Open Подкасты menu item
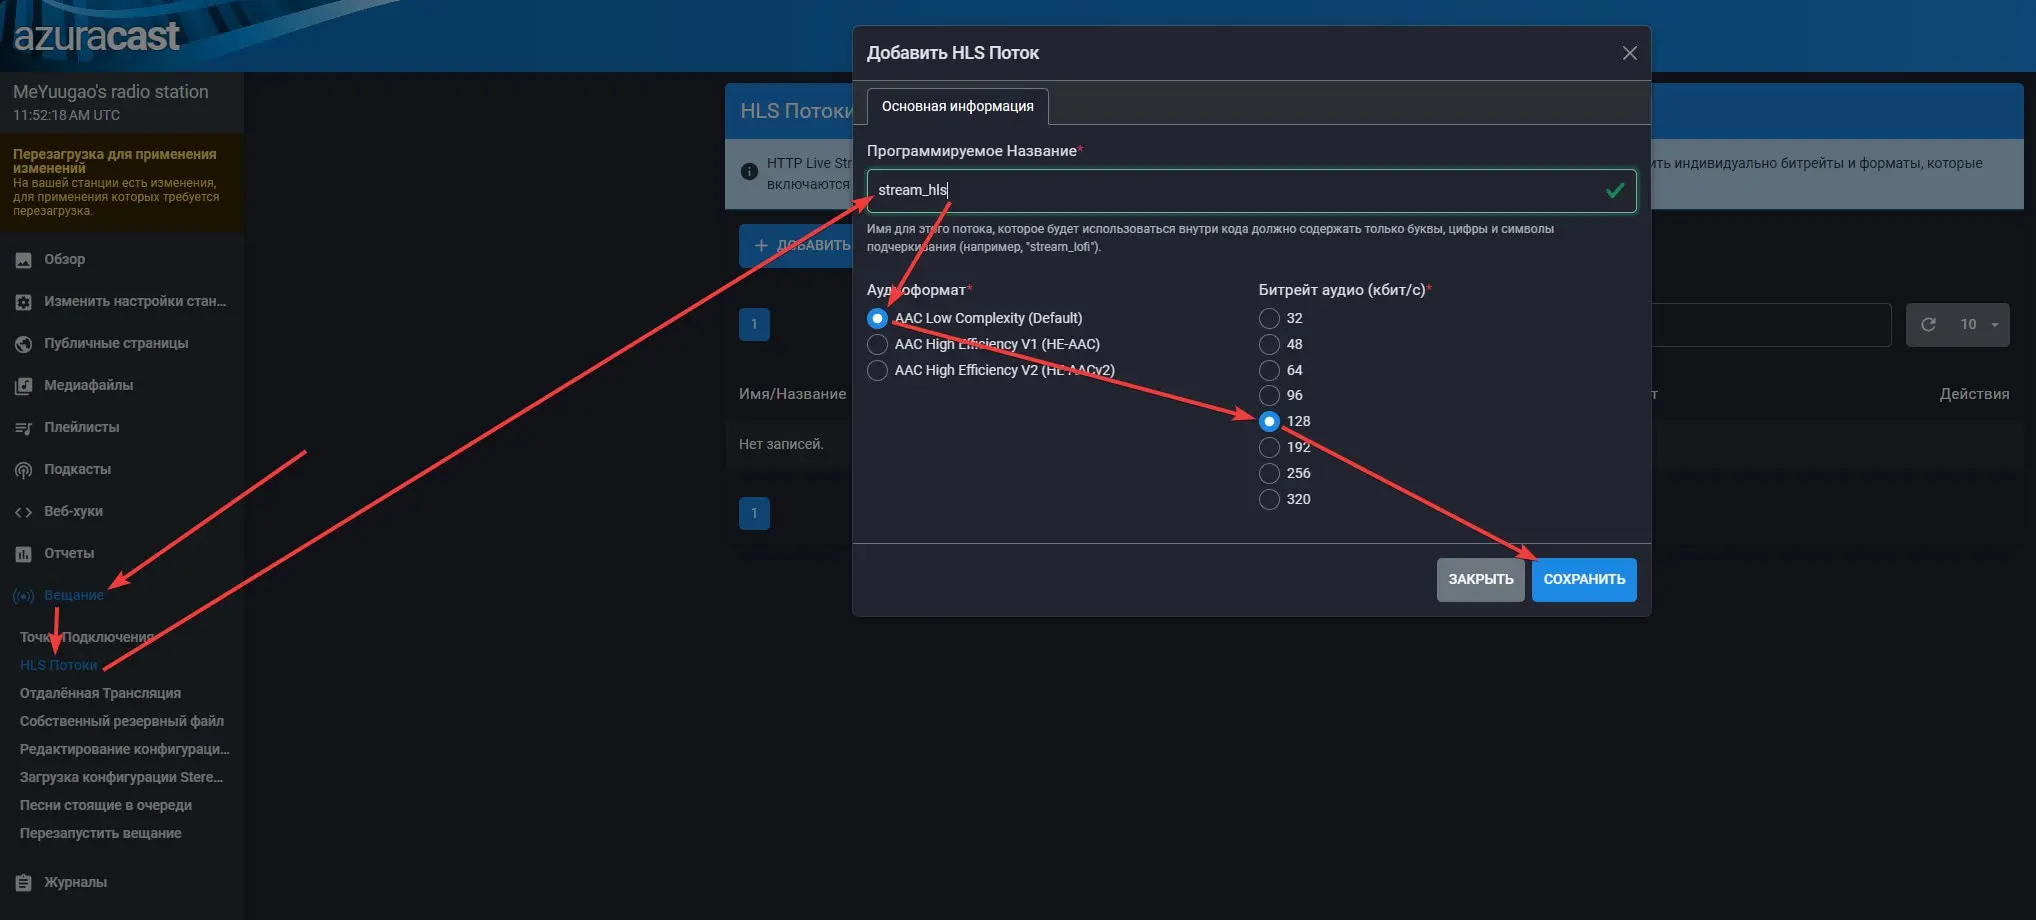 (x=77, y=470)
